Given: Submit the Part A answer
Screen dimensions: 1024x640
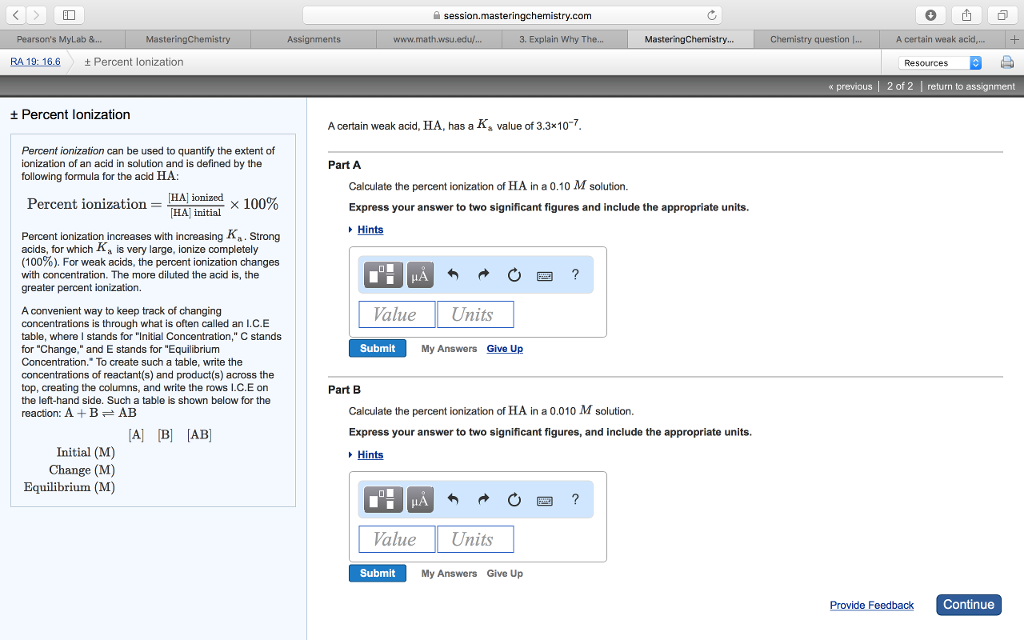Looking at the screenshot, I should pos(377,348).
